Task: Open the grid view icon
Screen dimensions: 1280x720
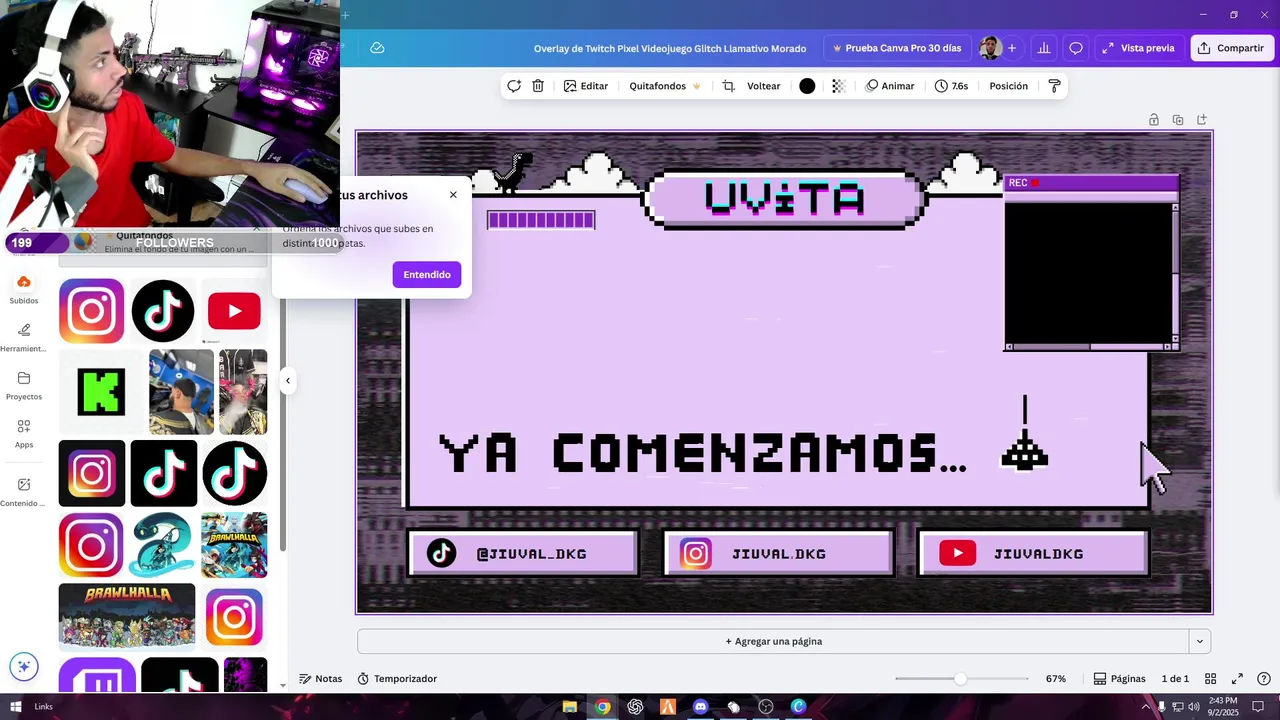Action: point(1210,679)
